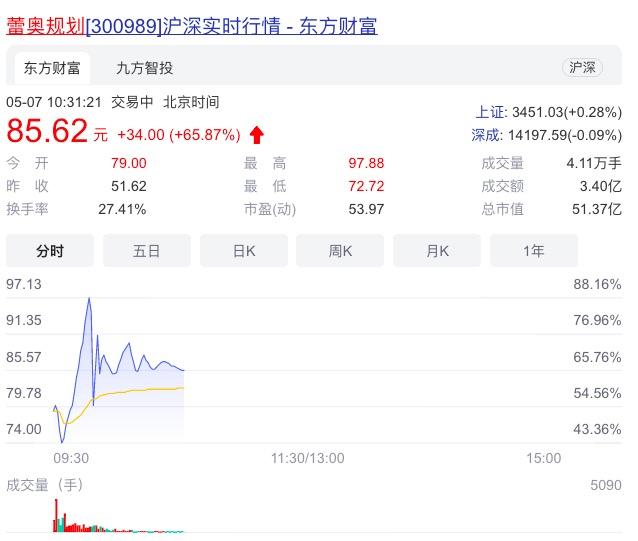Viewport: 638px width, 541px height.
Task: Click the red up arrow icon
Action: click(x=257, y=135)
